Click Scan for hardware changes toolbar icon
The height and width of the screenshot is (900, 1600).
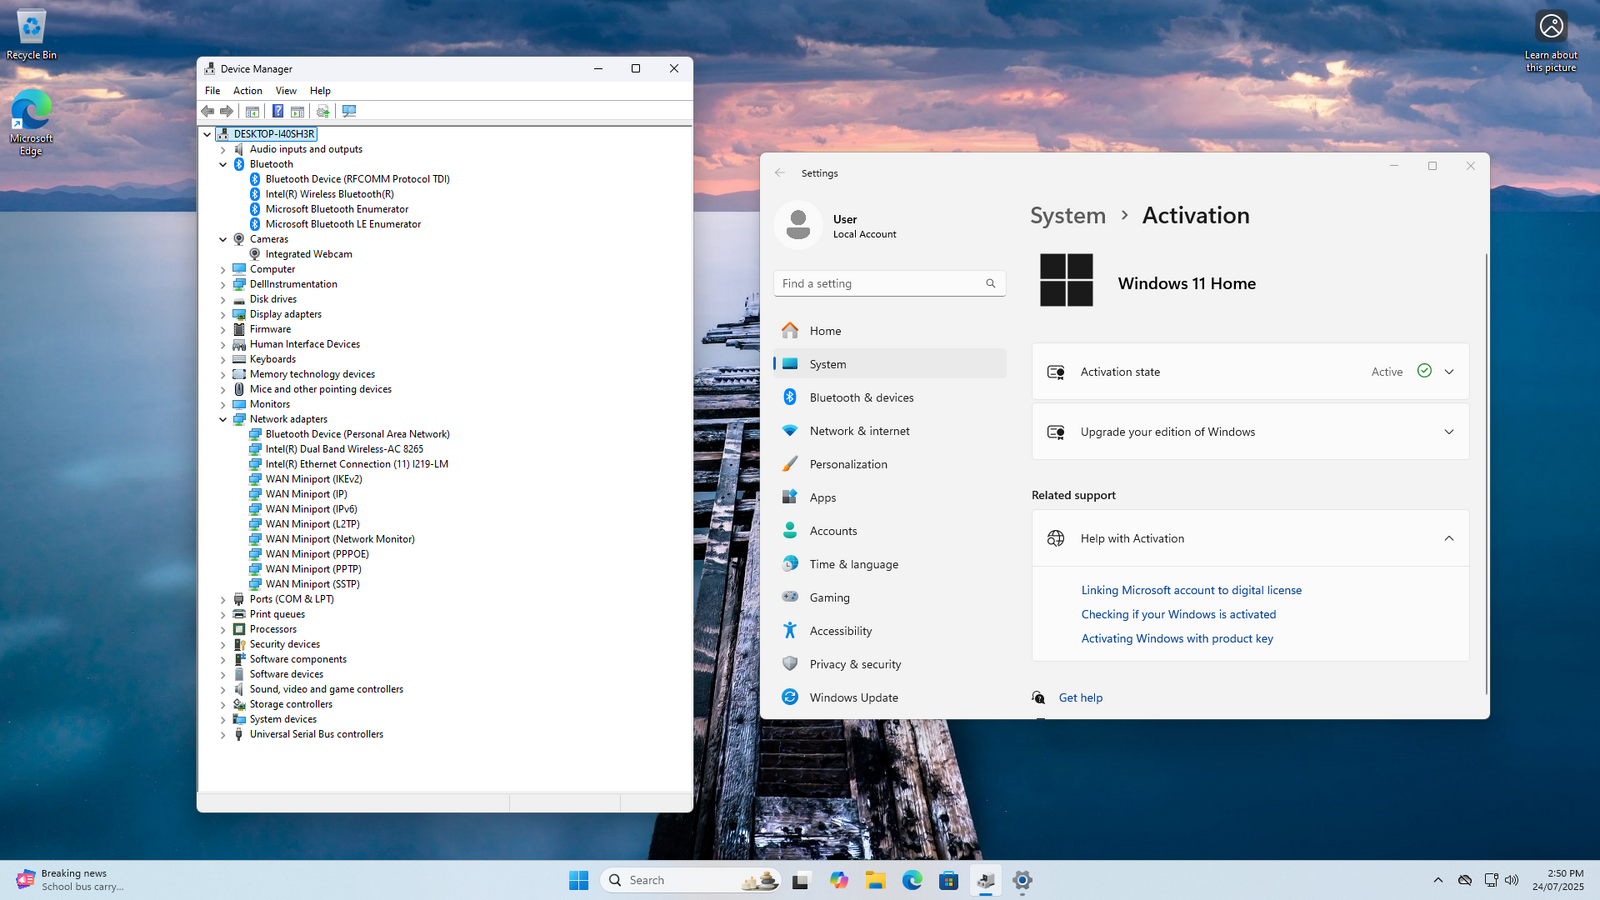tap(349, 111)
